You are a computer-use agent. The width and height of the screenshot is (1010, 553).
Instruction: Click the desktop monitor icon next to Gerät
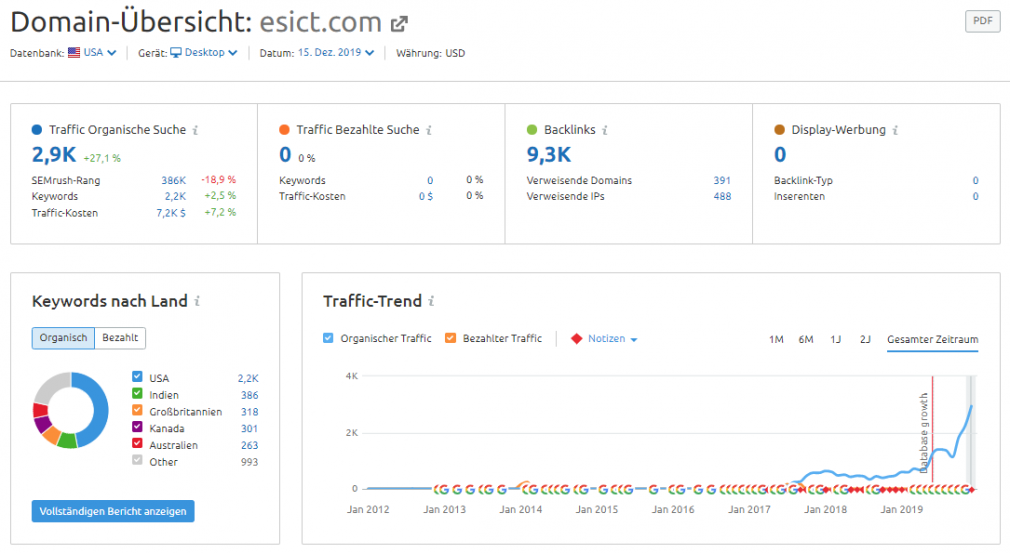176,53
